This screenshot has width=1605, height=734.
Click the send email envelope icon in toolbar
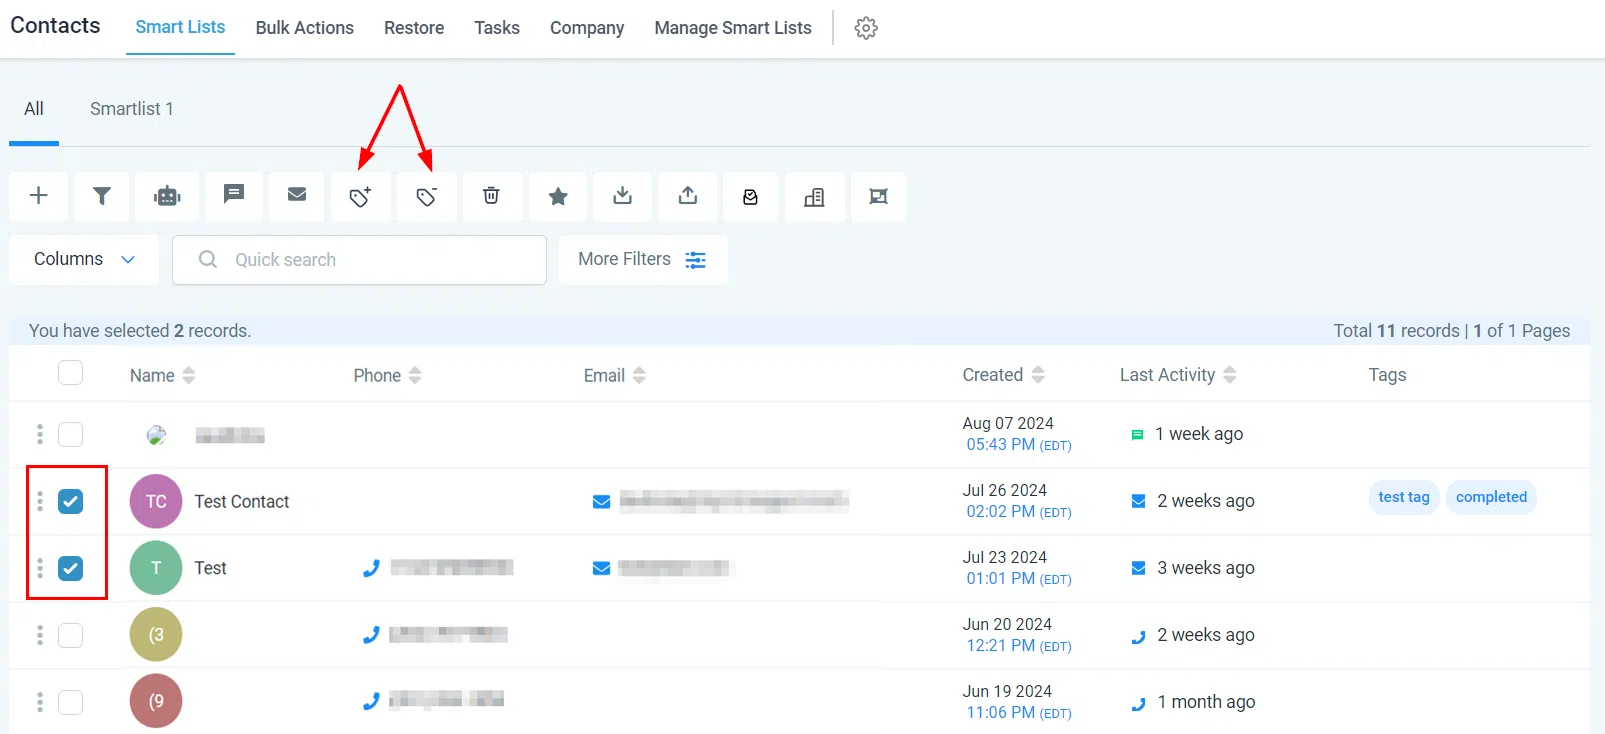coord(297,196)
